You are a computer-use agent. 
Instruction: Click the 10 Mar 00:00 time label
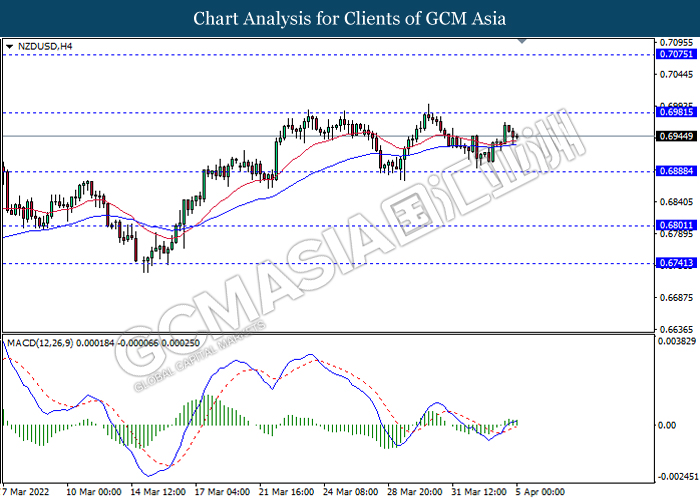point(94,492)
